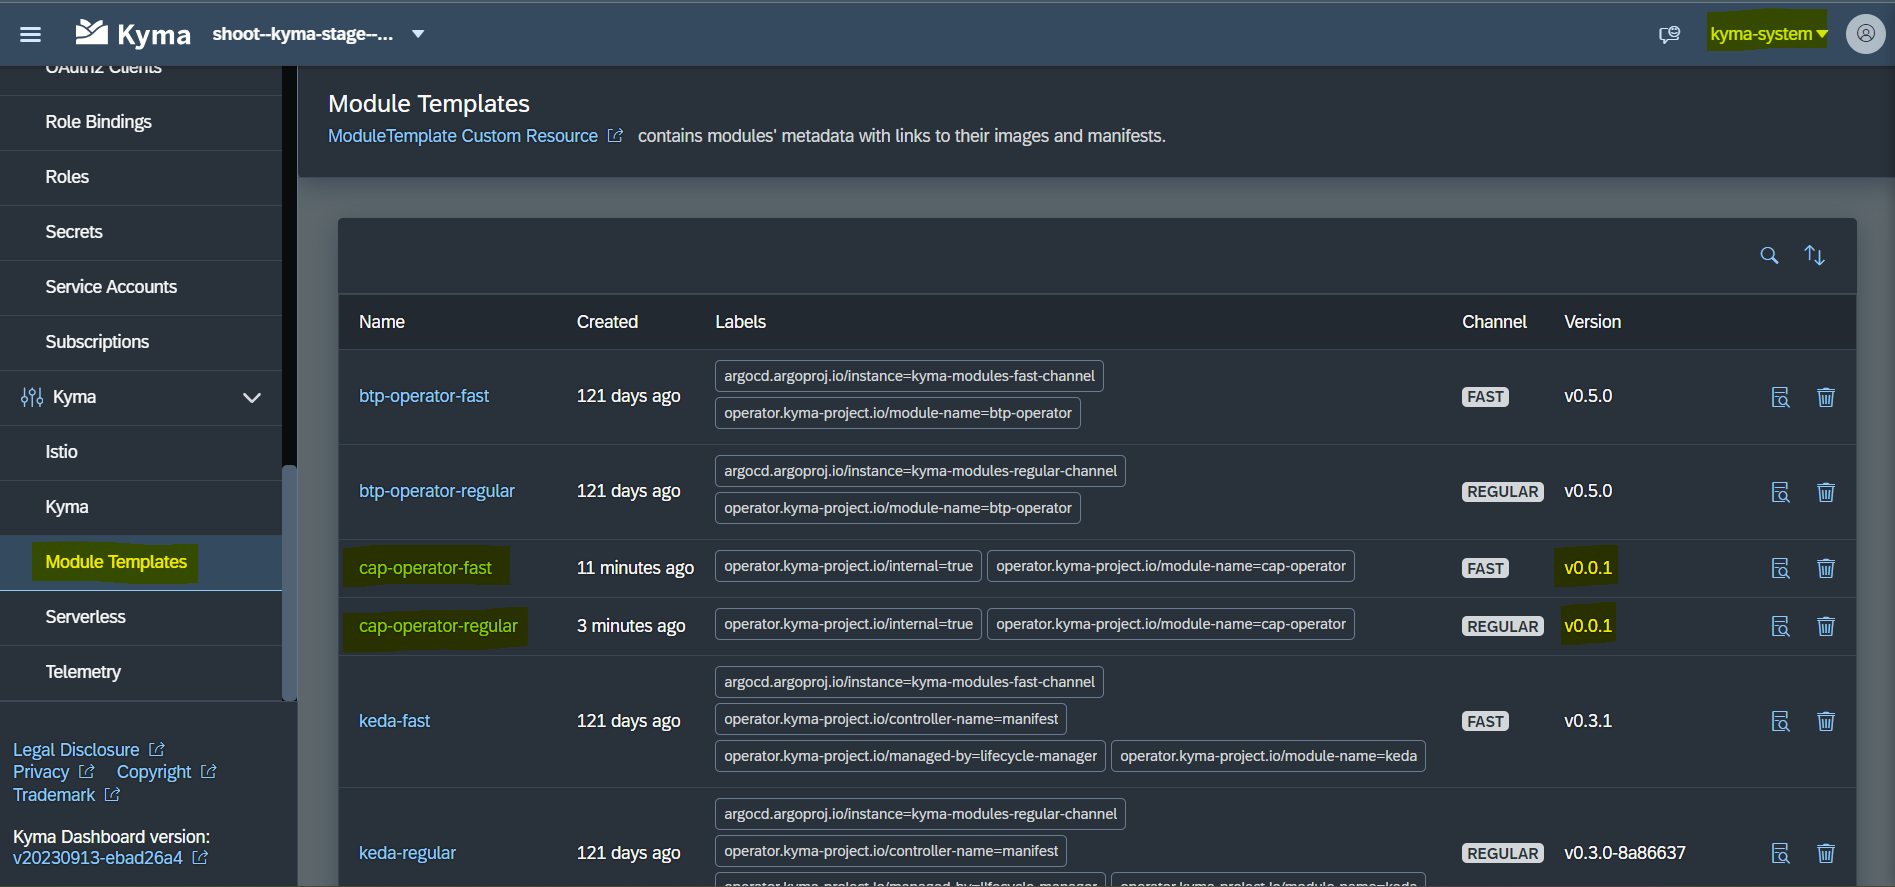1895x887 pixels.
Task: Open the hamburger navigation menu
Action: 31,34
